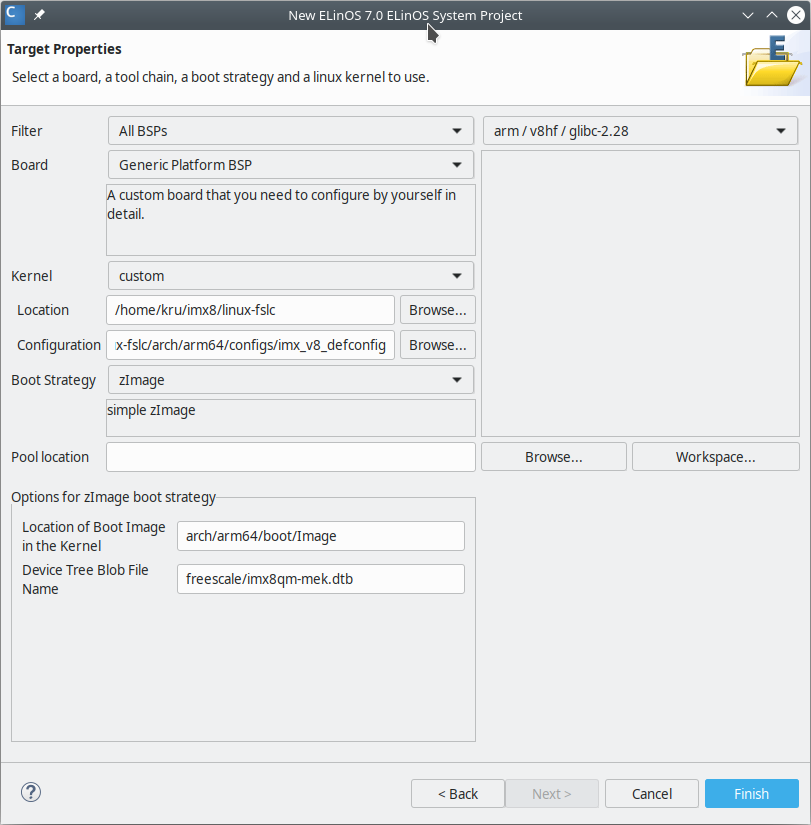Browse for kernel Configuration file
This screenshot has width=811, height=825.
(x=437, y=345)
